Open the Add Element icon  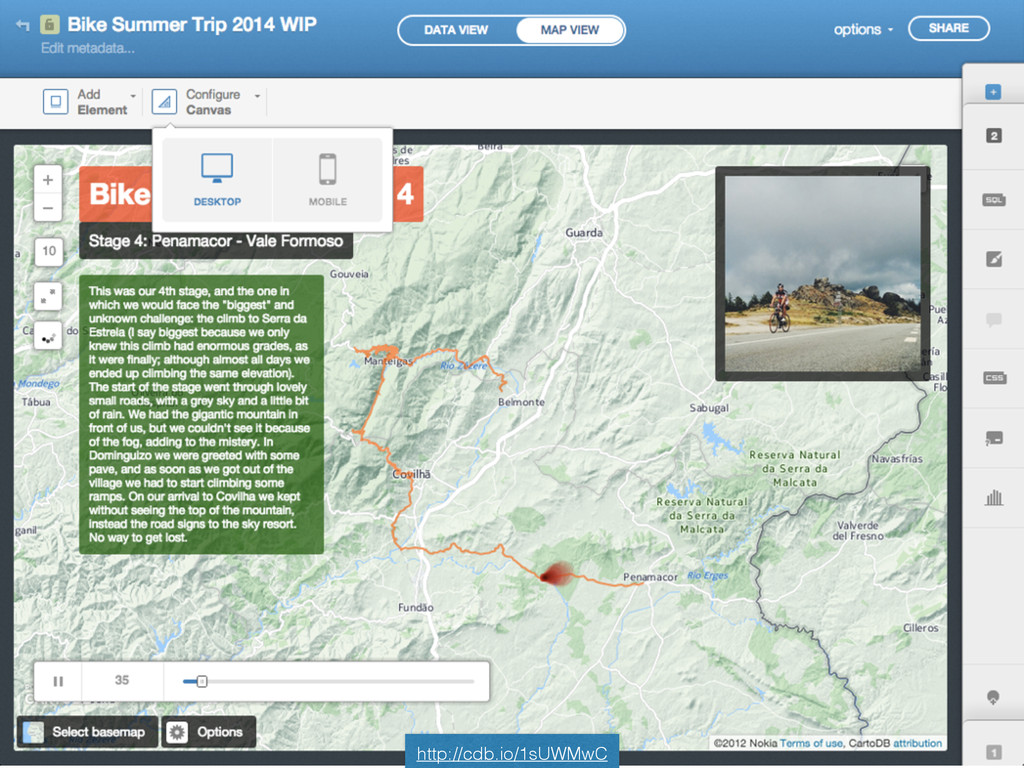(x=56, y=102)
